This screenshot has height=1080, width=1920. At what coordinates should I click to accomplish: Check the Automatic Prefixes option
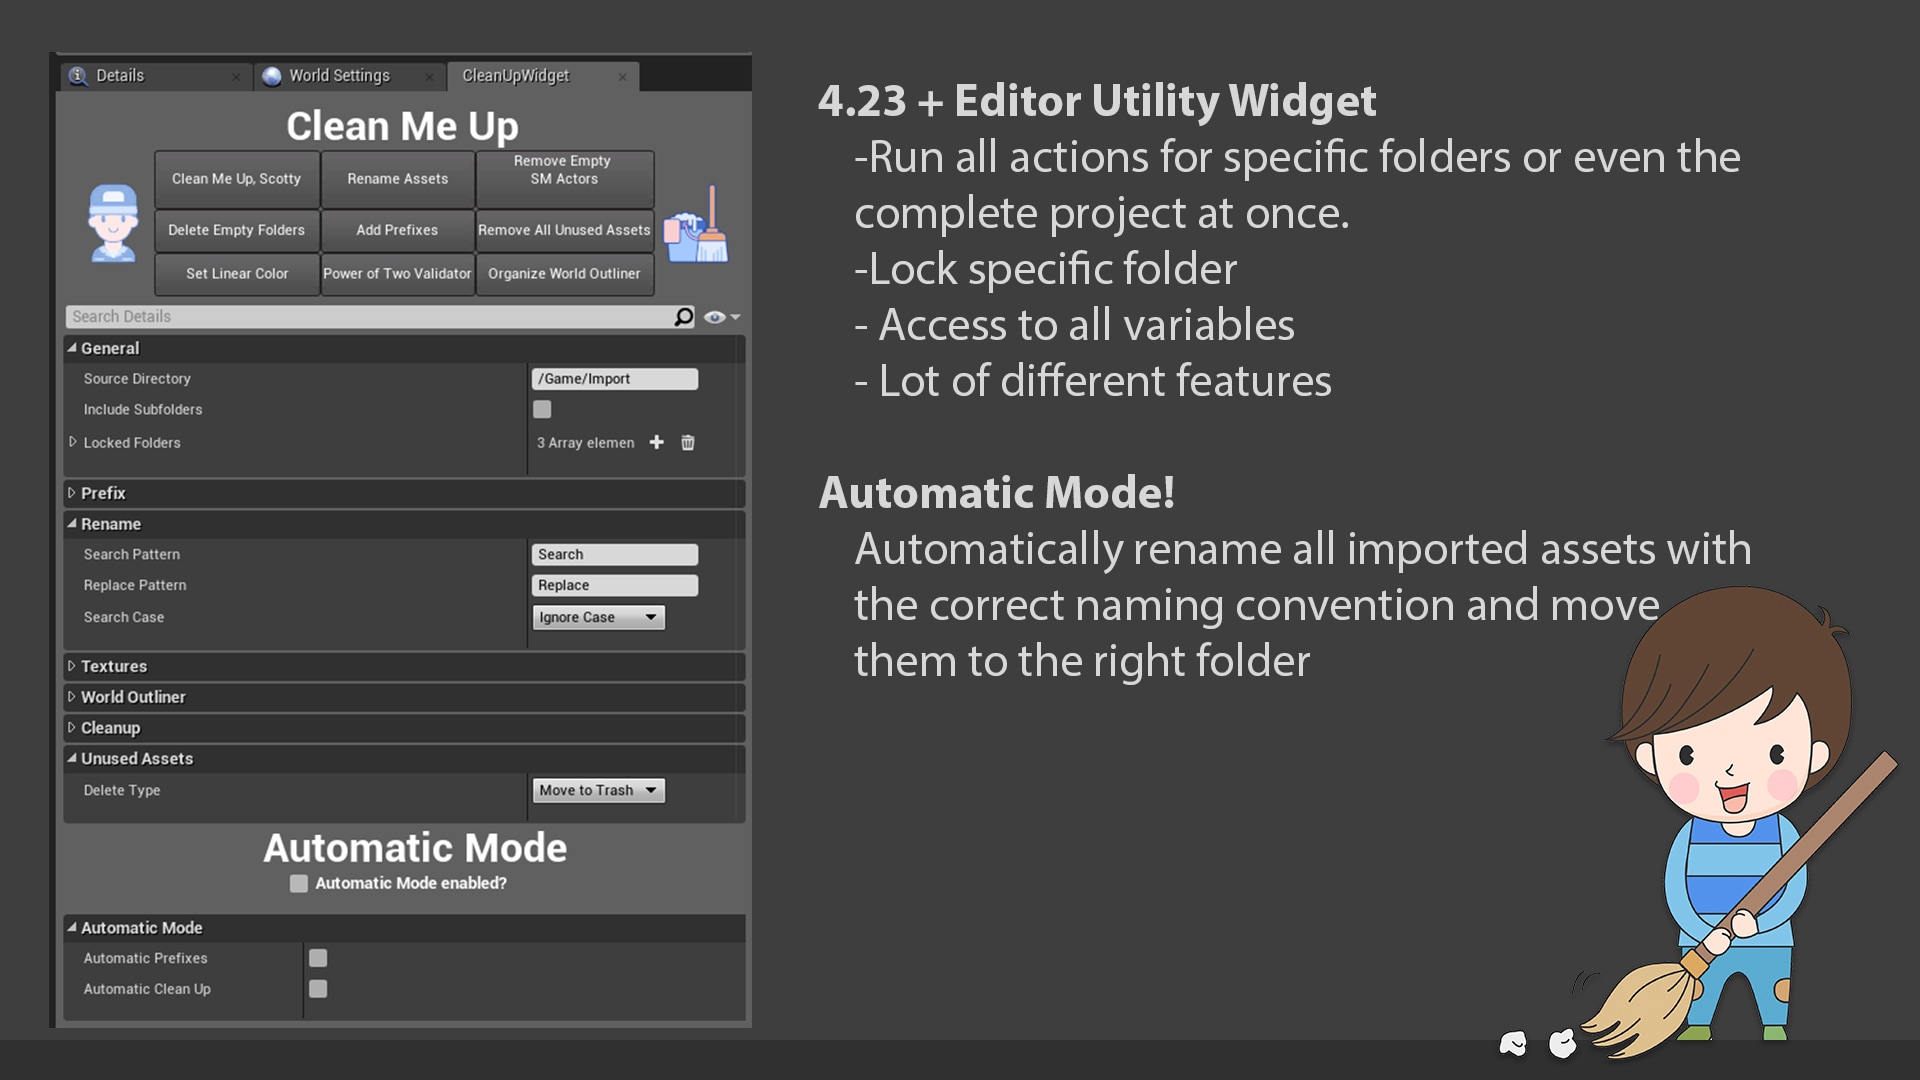pyautogui.click(x=318, y=958)
